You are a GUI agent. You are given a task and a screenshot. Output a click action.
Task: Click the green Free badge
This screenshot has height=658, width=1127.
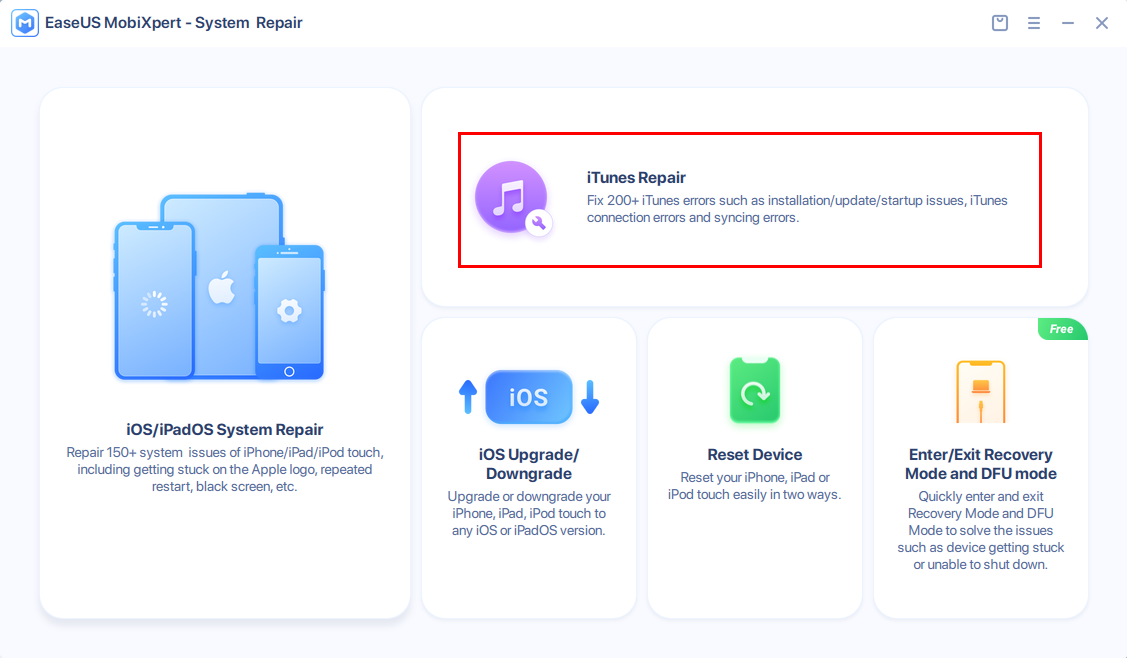(1061, 329)
